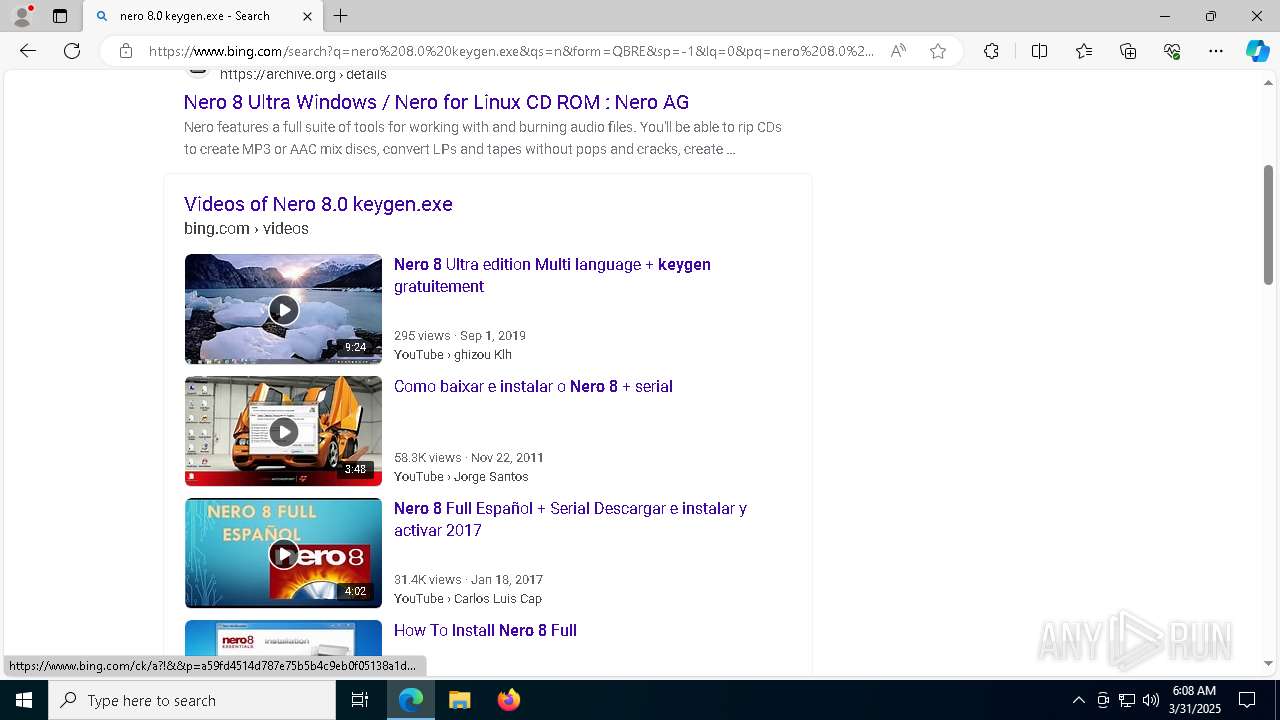Click YouTube › ghizou Klh source text
The image size is (1280, 720).
(452, 355)
